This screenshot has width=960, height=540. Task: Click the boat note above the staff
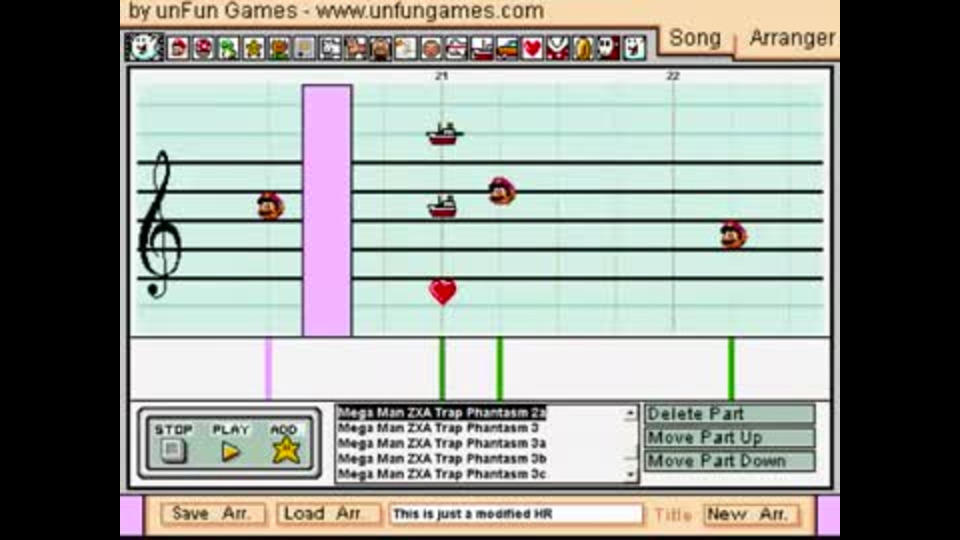[x=444, y=134]
